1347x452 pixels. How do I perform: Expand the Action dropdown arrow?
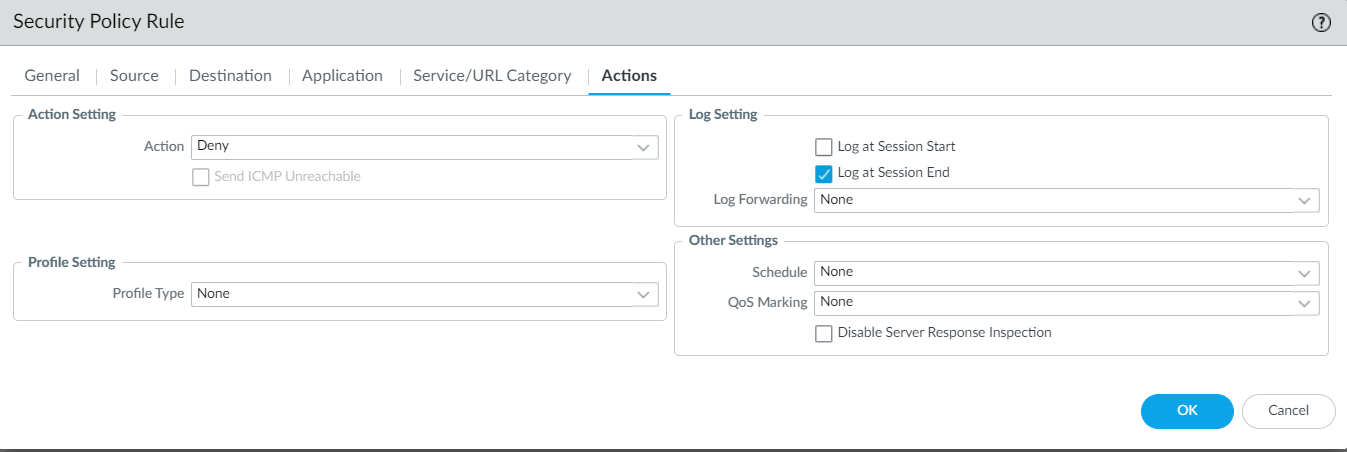tap(644, 147)
